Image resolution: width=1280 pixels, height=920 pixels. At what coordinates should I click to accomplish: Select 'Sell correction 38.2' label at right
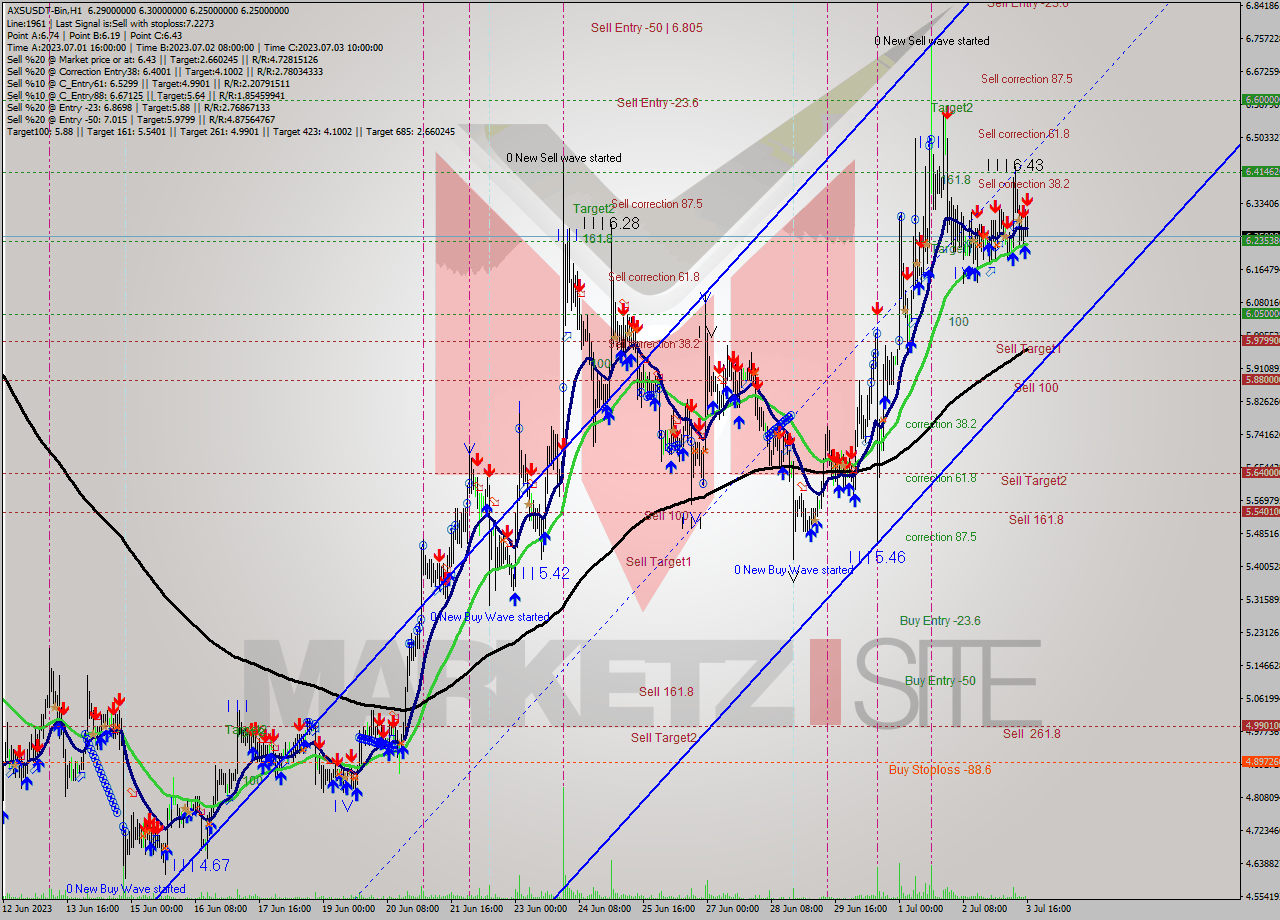(1024, 184)
